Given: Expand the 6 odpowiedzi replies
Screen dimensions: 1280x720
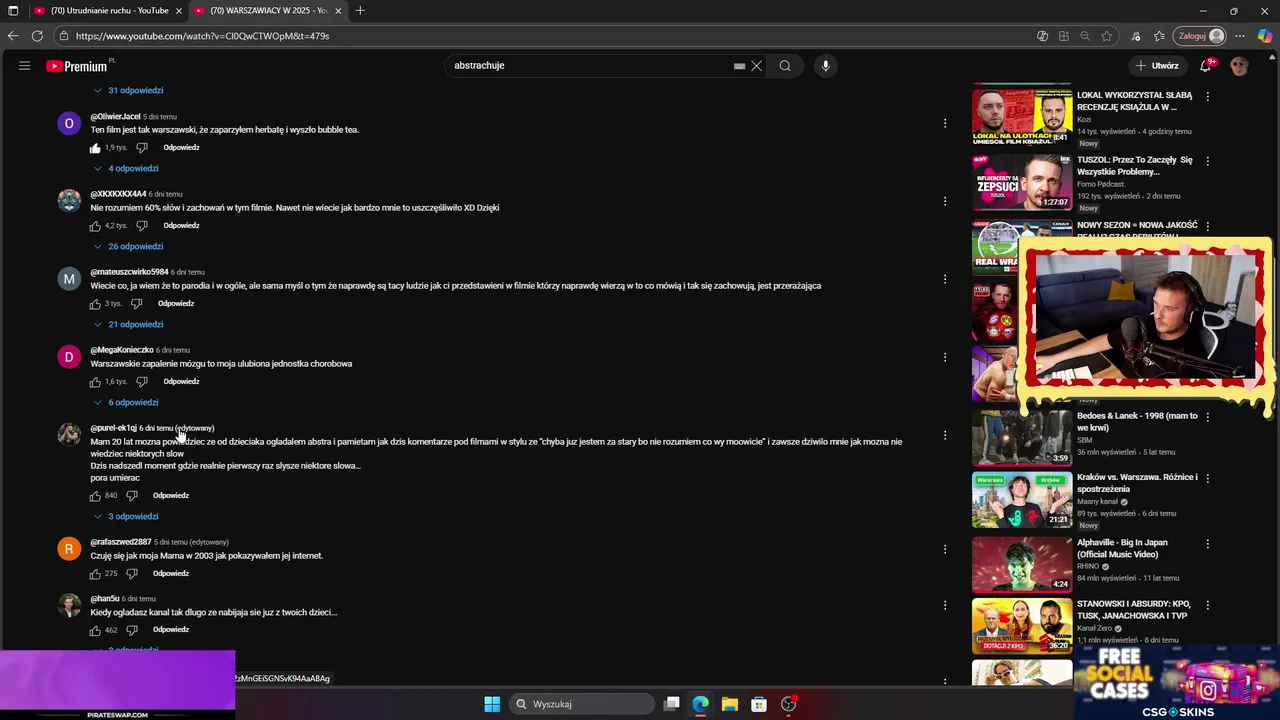Looking at the screenshot, I should tap(126, 402).
